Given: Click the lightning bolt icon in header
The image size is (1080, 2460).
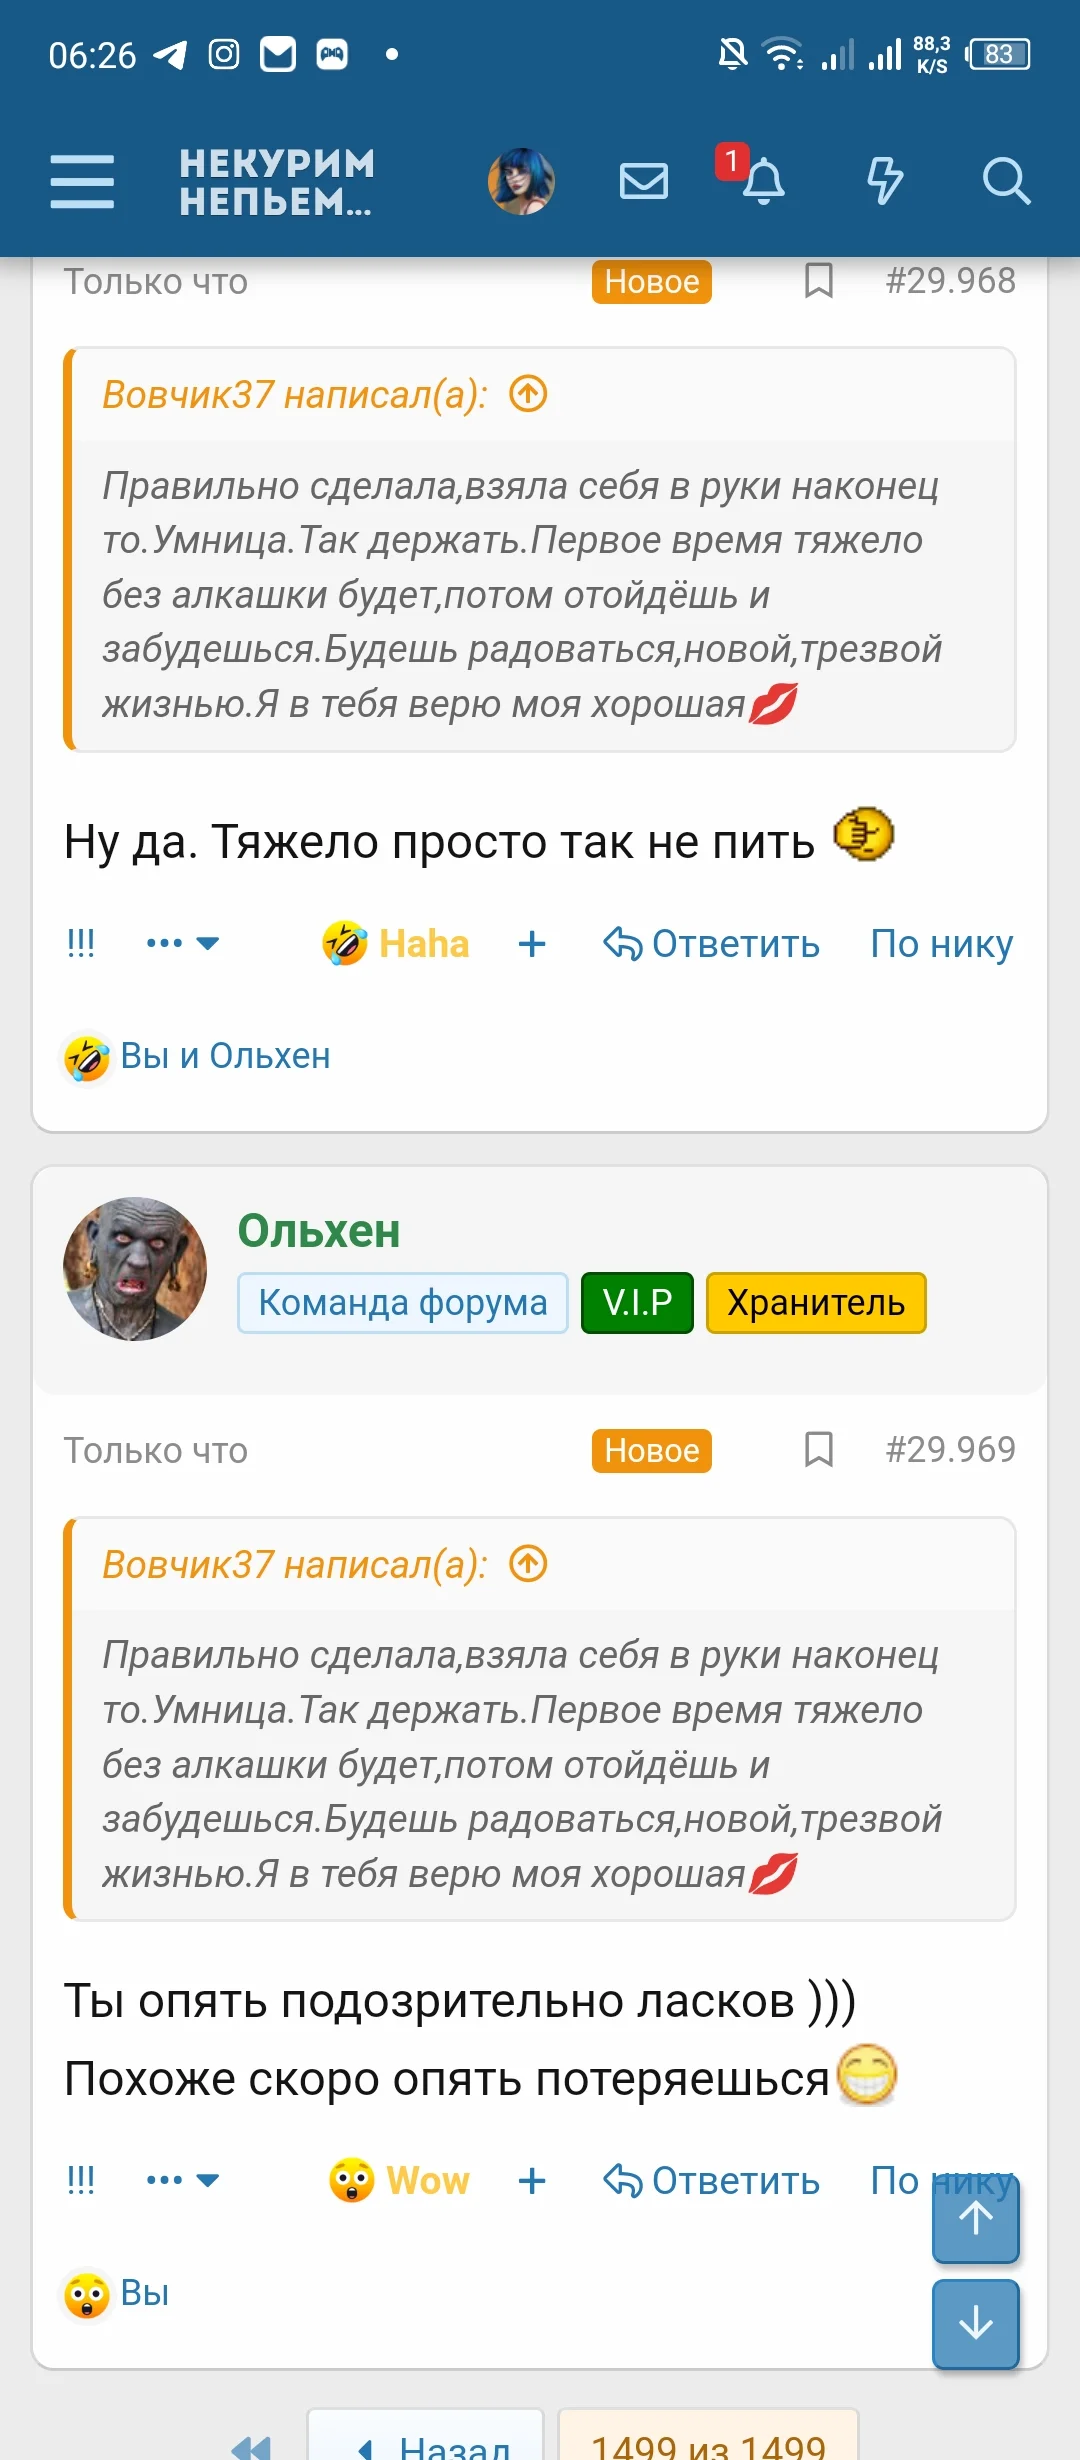Looking at the screenshot, I should coord(885,181).
